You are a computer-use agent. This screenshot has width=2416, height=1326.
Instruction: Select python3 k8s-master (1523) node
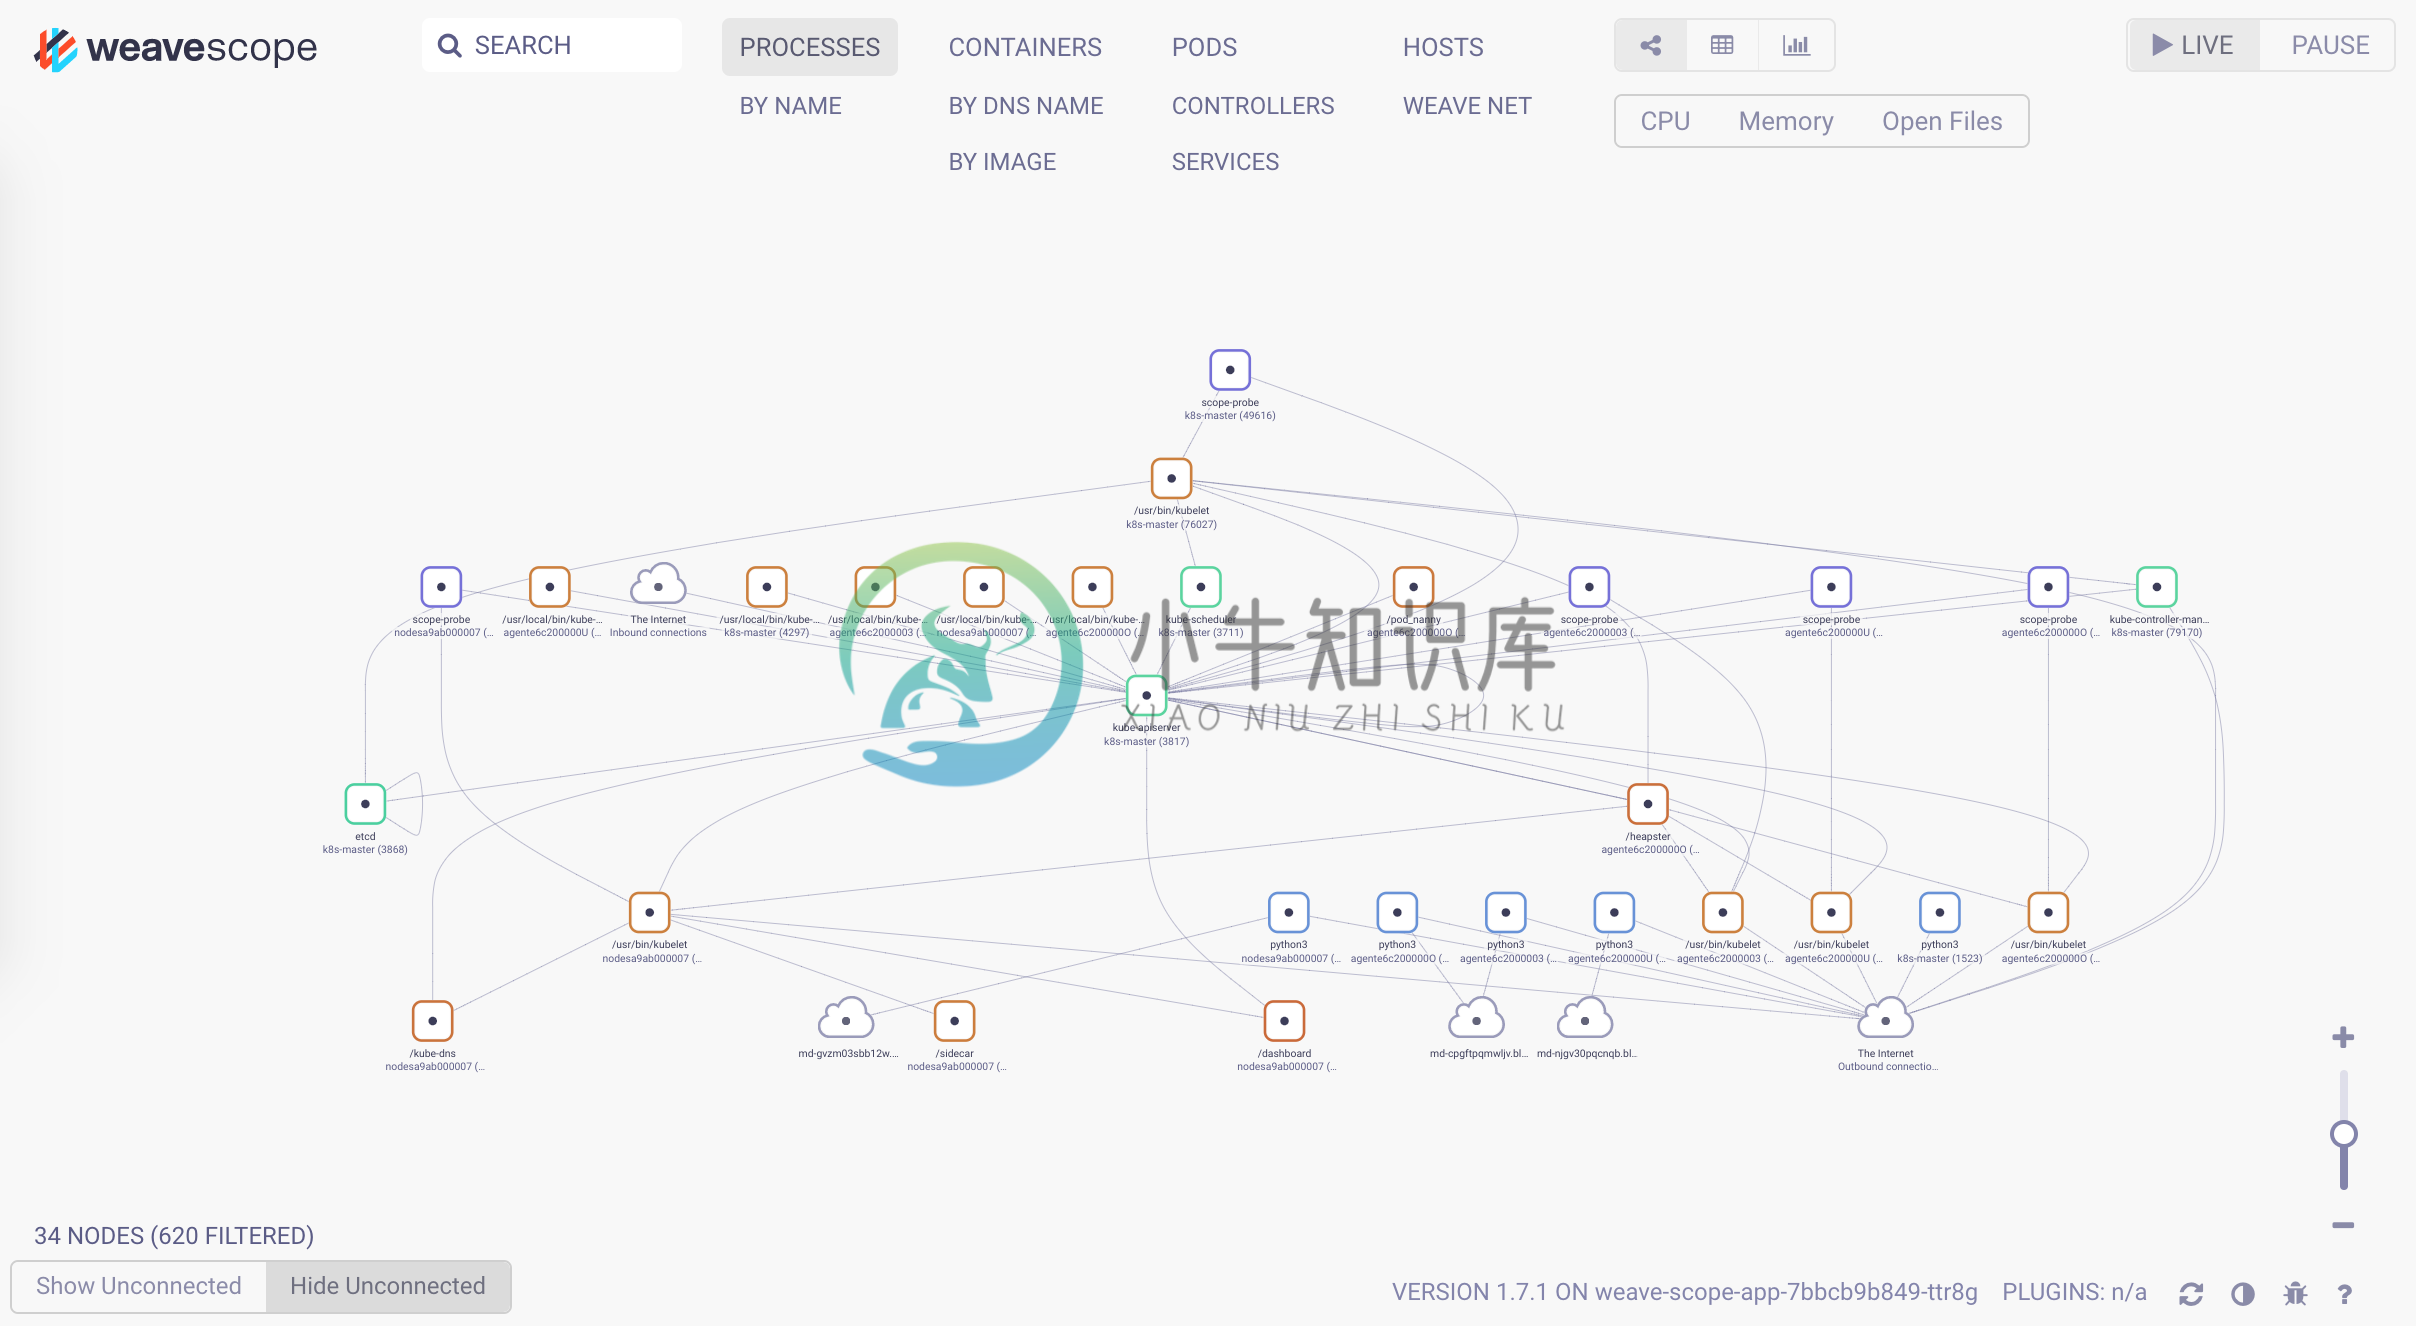coord(1940,912)
